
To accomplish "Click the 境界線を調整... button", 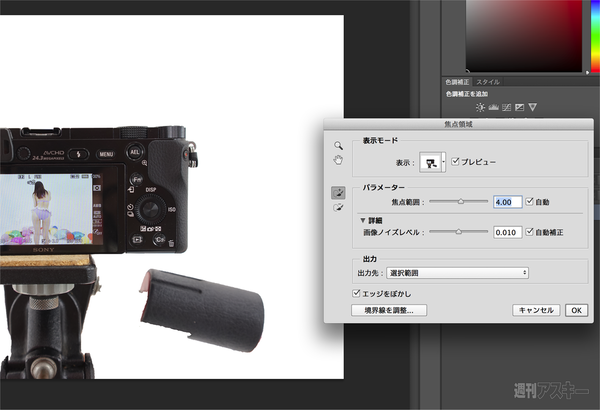I will click(389, 310).
